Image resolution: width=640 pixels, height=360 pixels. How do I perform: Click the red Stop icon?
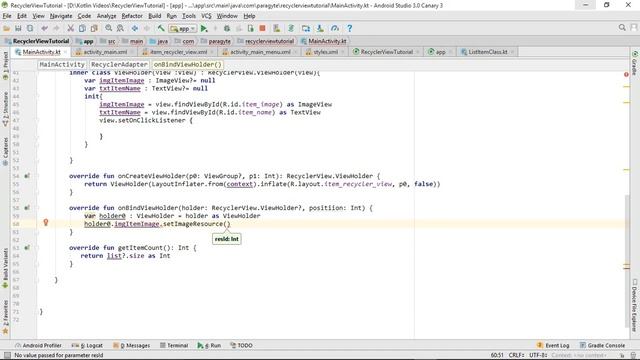point(262,28)
